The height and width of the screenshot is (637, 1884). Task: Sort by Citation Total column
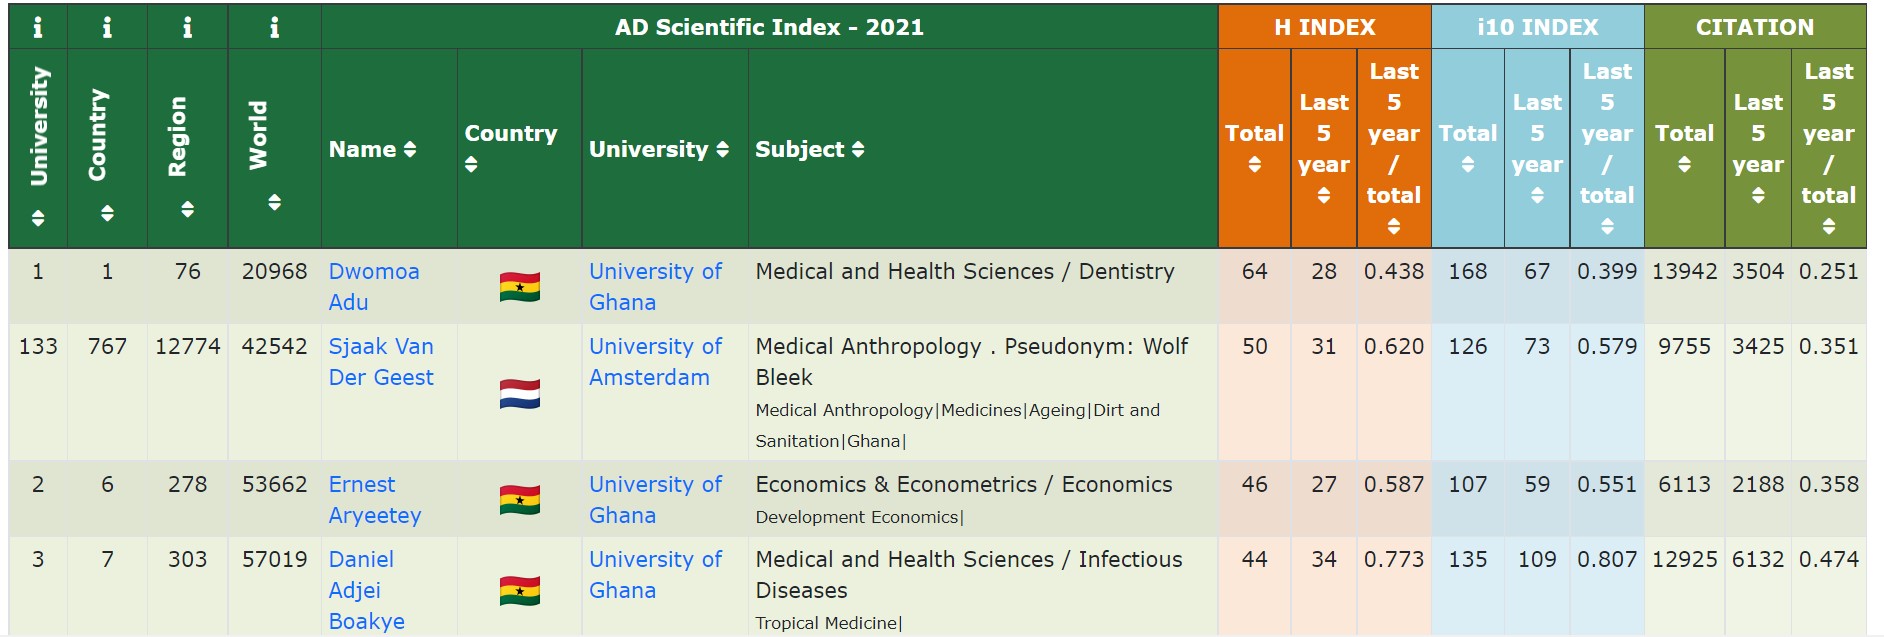tap(1684, 147)
